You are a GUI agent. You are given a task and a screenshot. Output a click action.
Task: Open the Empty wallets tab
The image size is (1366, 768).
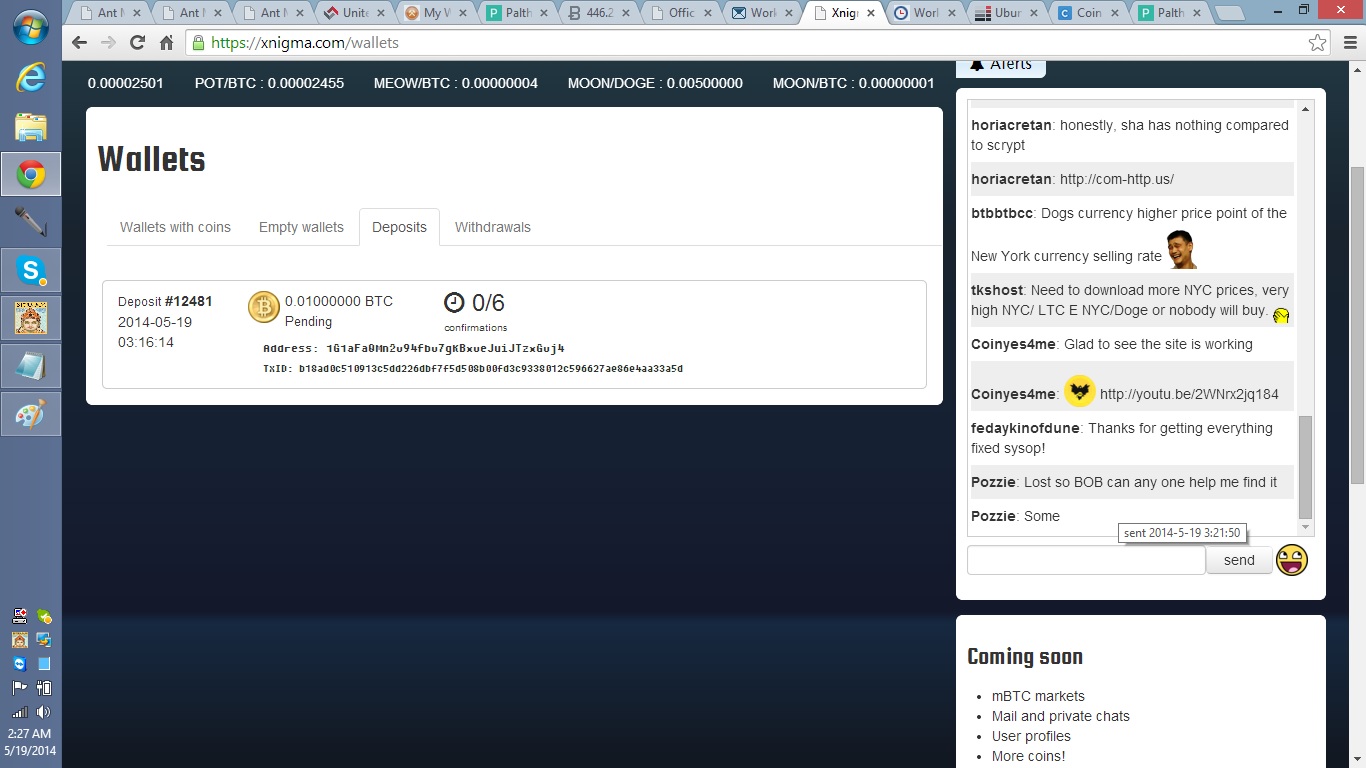point(301,227)
